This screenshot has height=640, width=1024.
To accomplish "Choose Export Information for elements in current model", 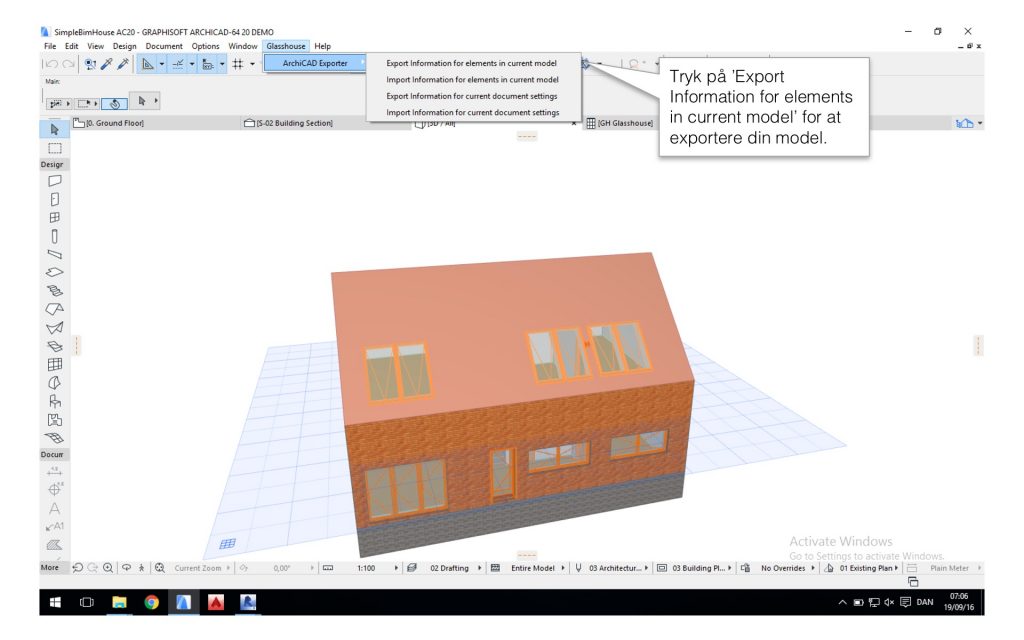I will pos(472,63).
